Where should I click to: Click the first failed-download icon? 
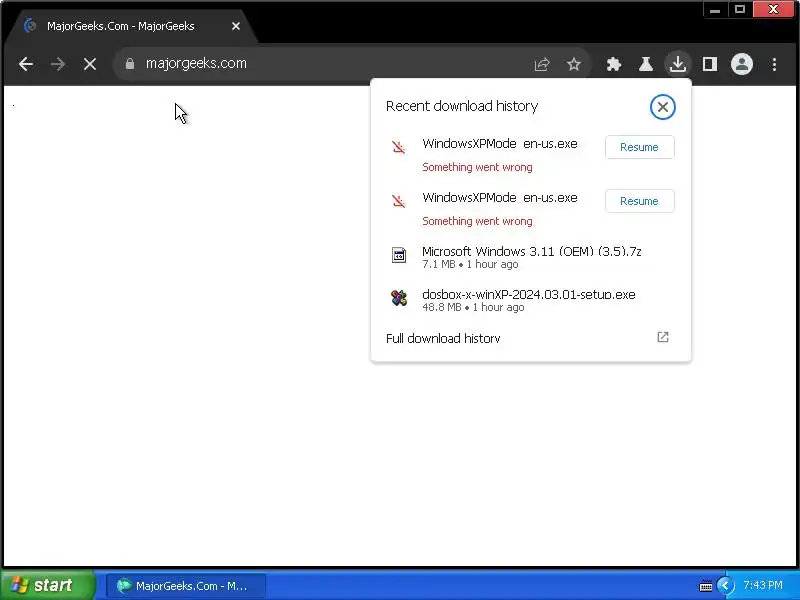(398, 147)
